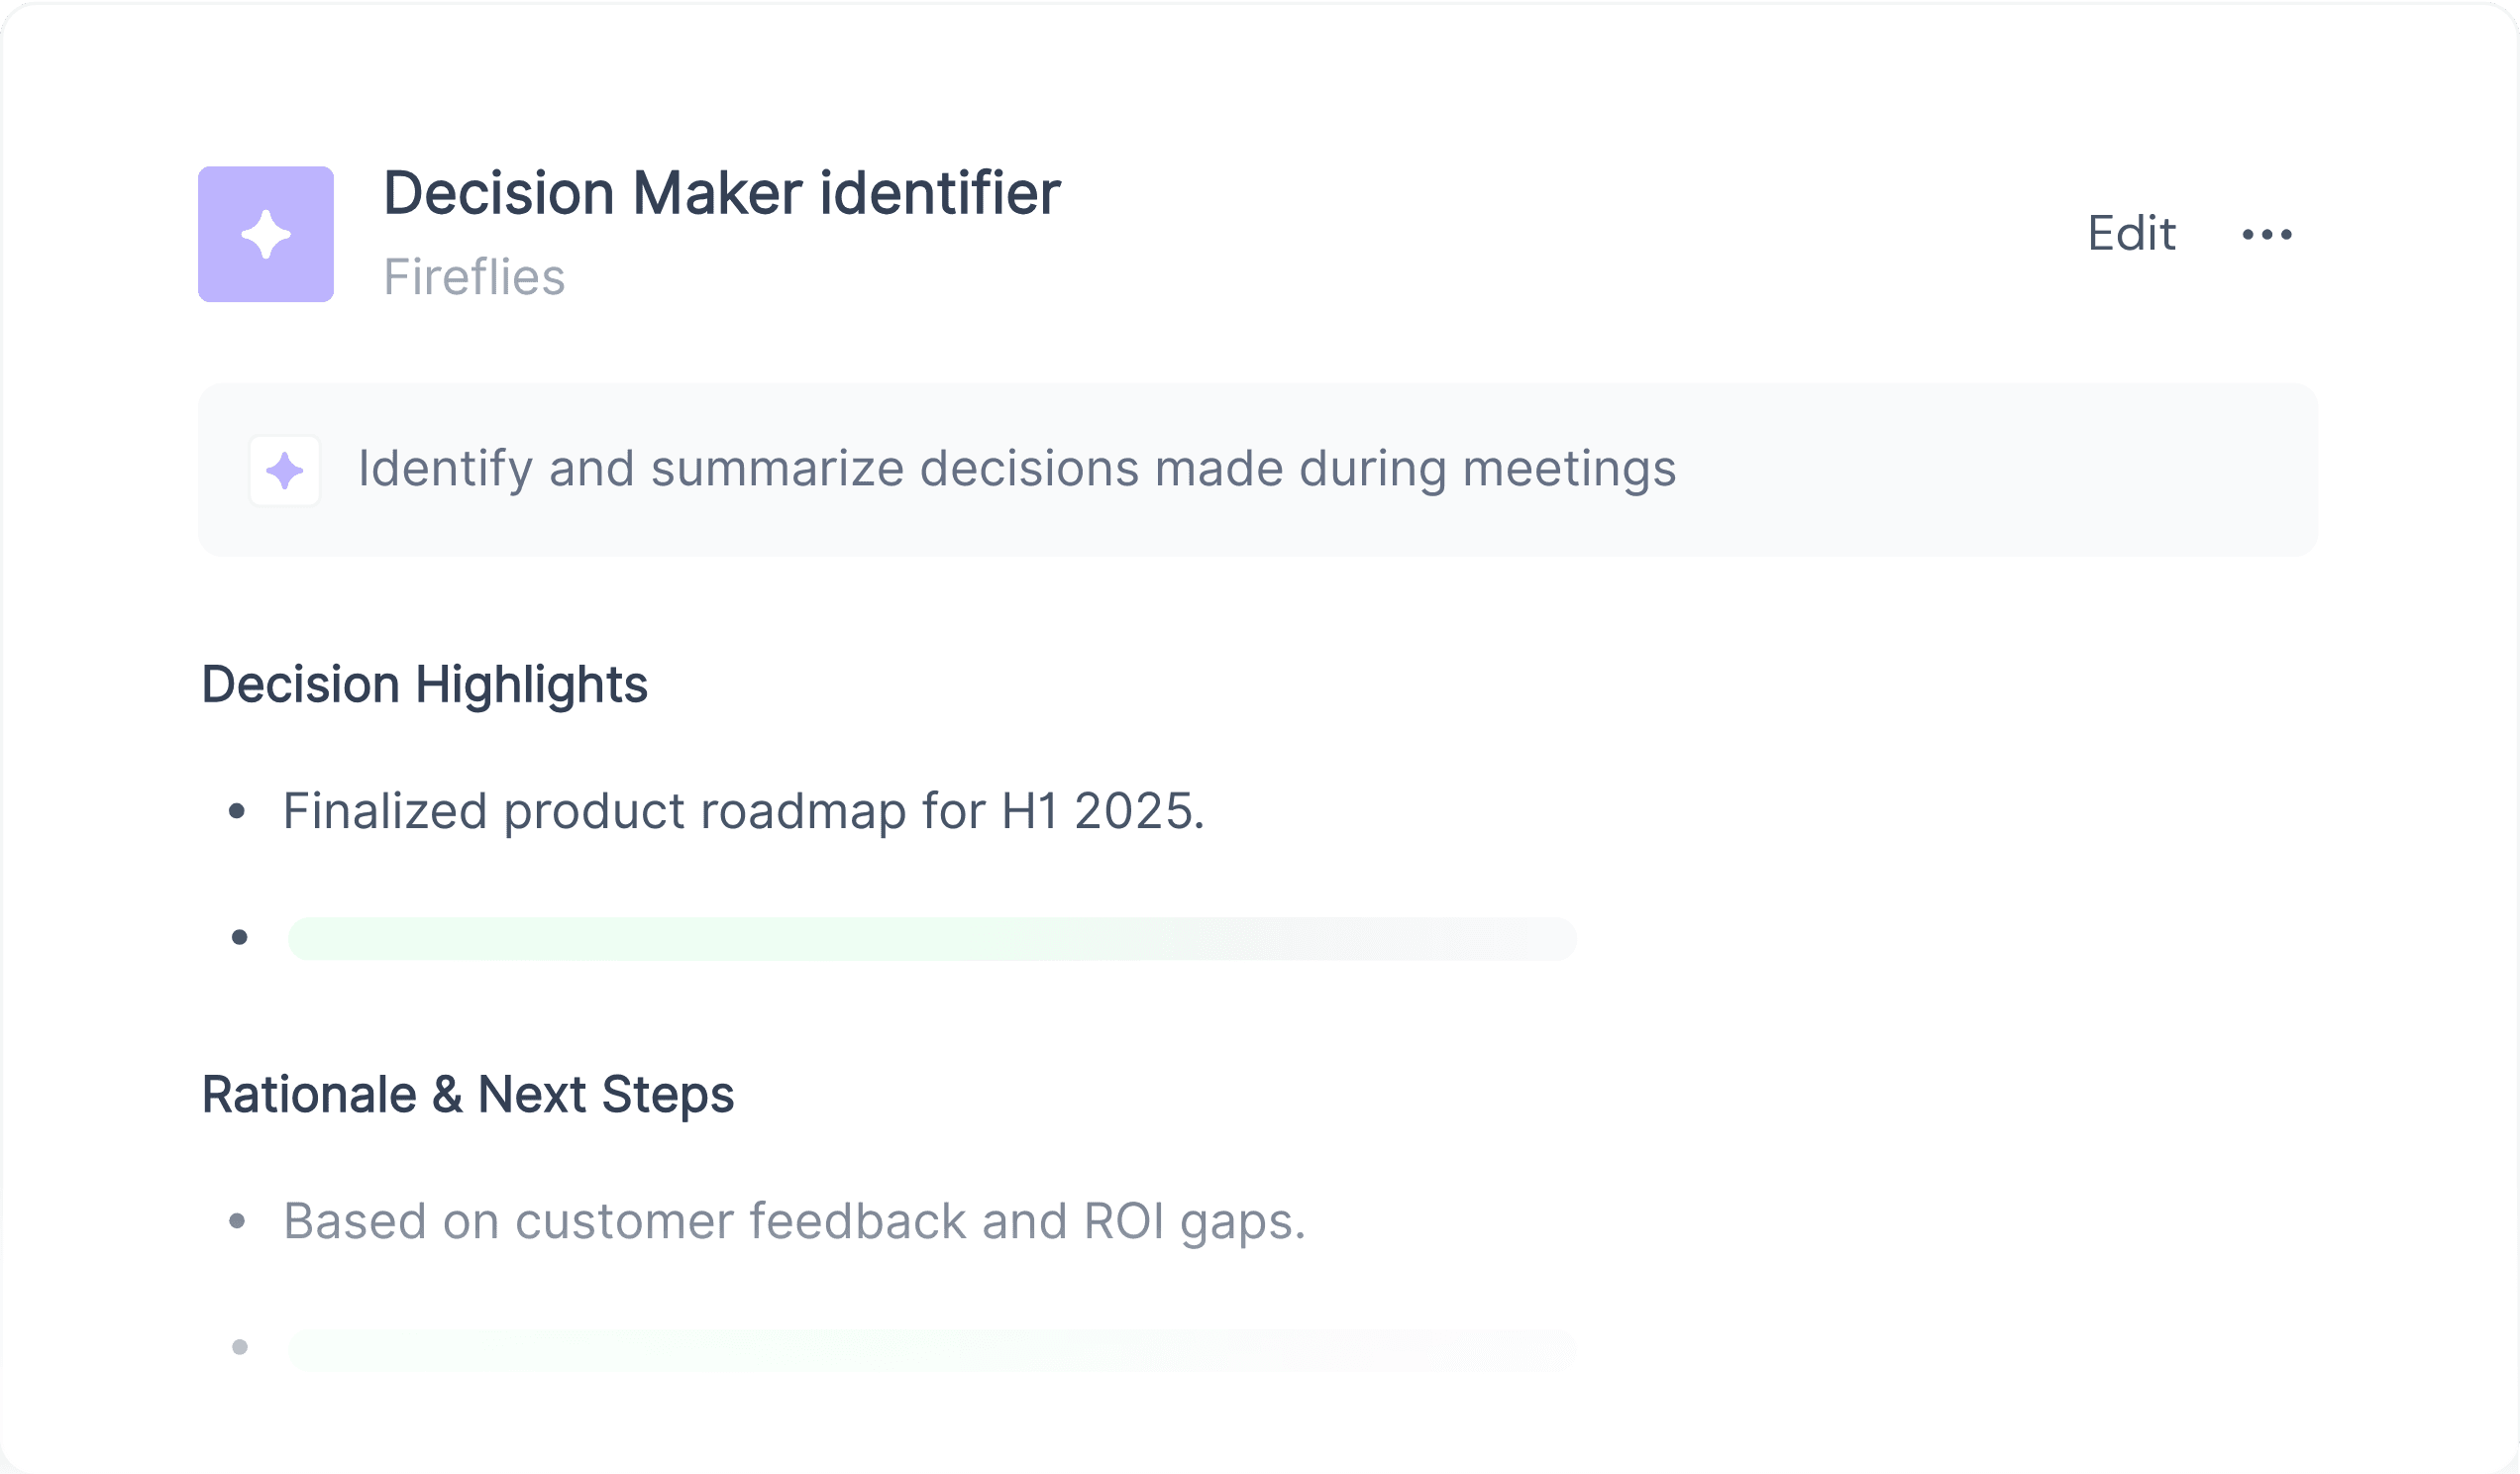
Task: Click the bullet before the green loading bar
Action: coord(240,937)
